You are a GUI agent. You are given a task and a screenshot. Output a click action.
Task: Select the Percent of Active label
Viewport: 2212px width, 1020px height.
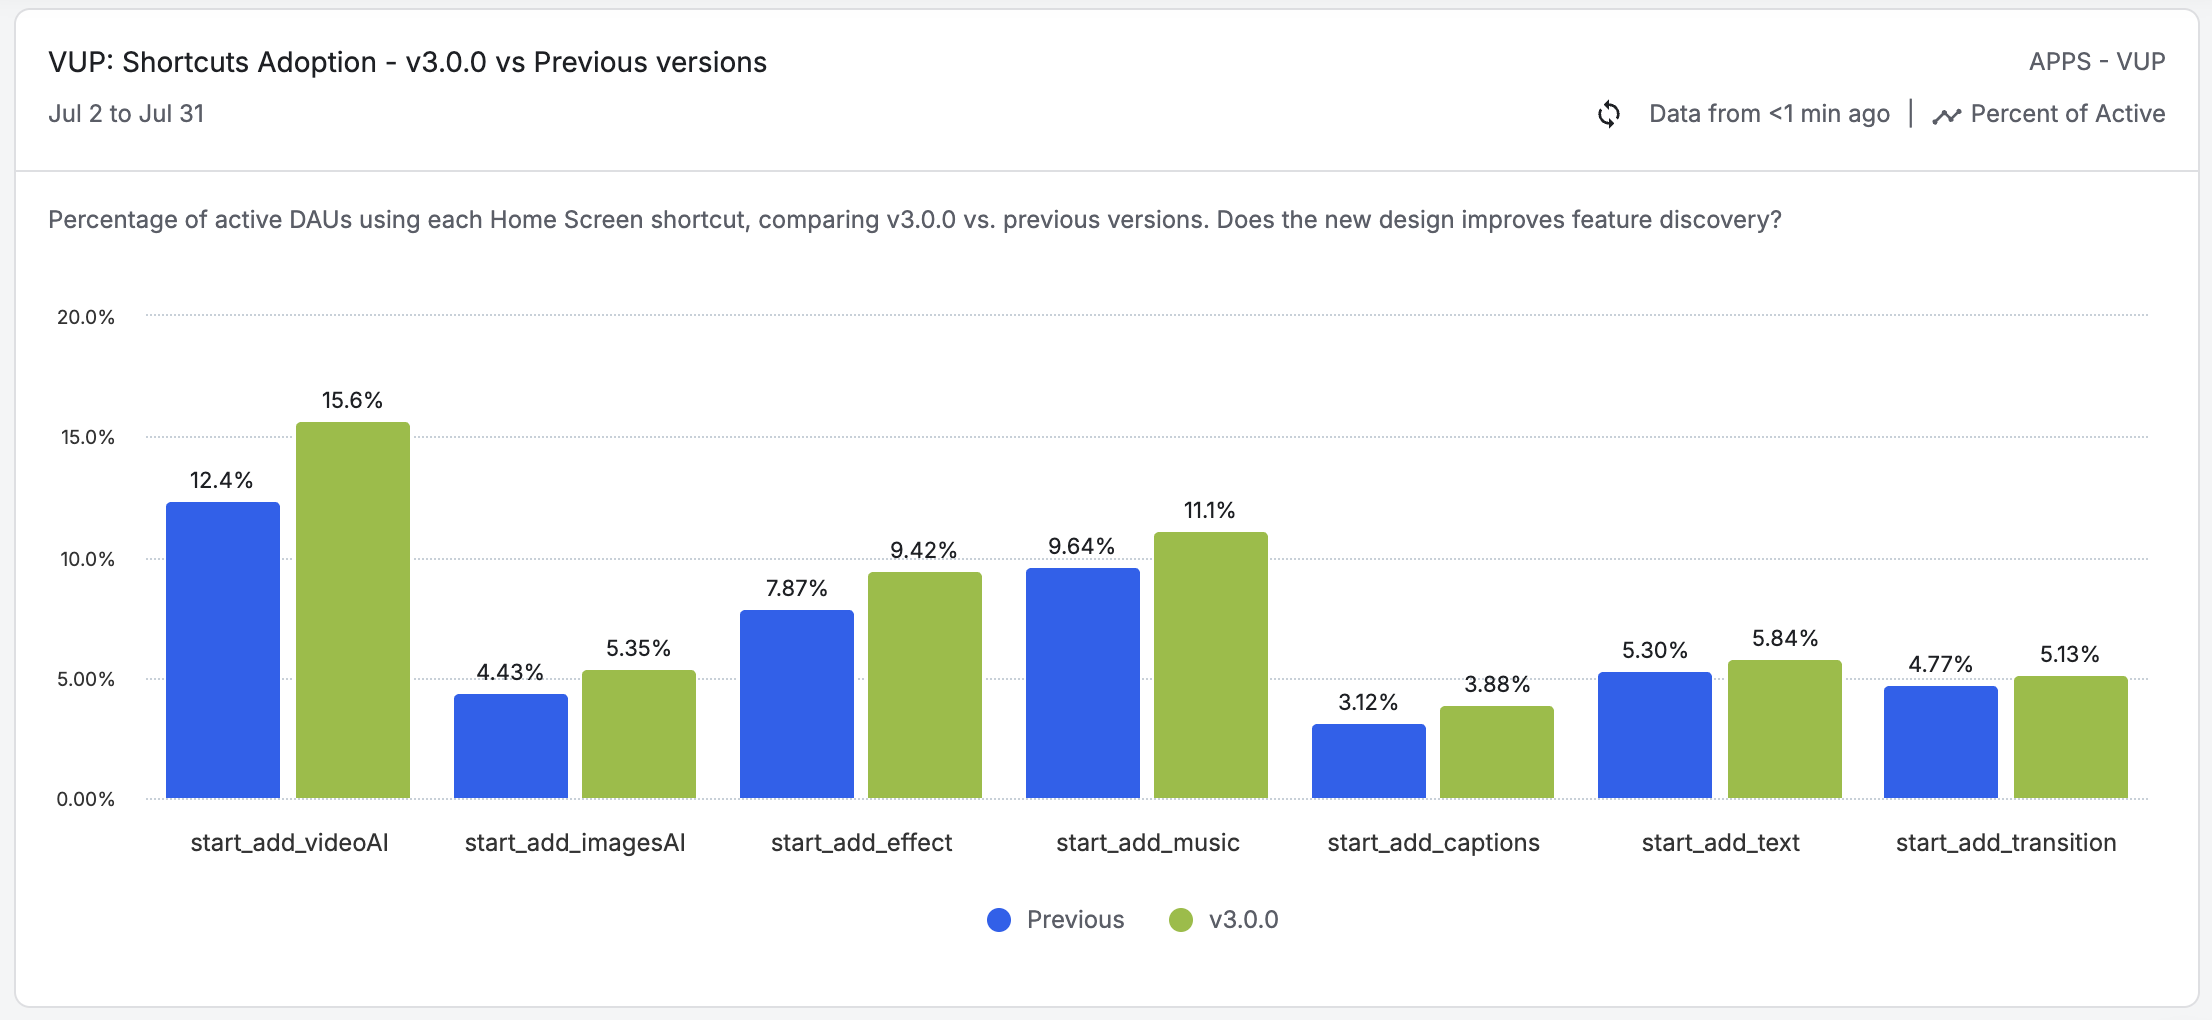click(x=2068, y=114)
